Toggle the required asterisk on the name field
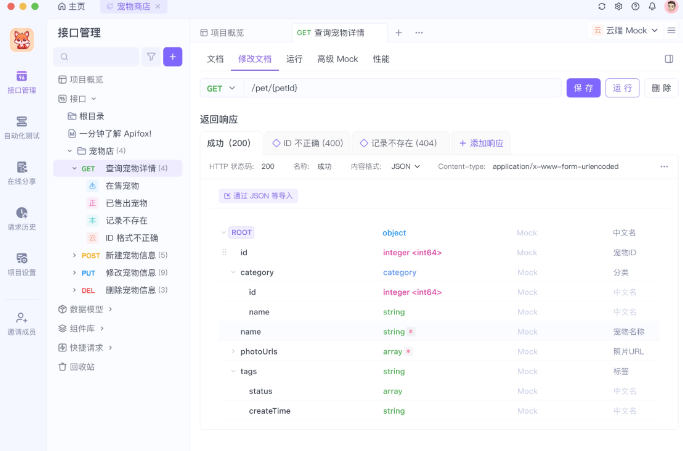The width and height of the screenshot is (683, 451). 411,331
